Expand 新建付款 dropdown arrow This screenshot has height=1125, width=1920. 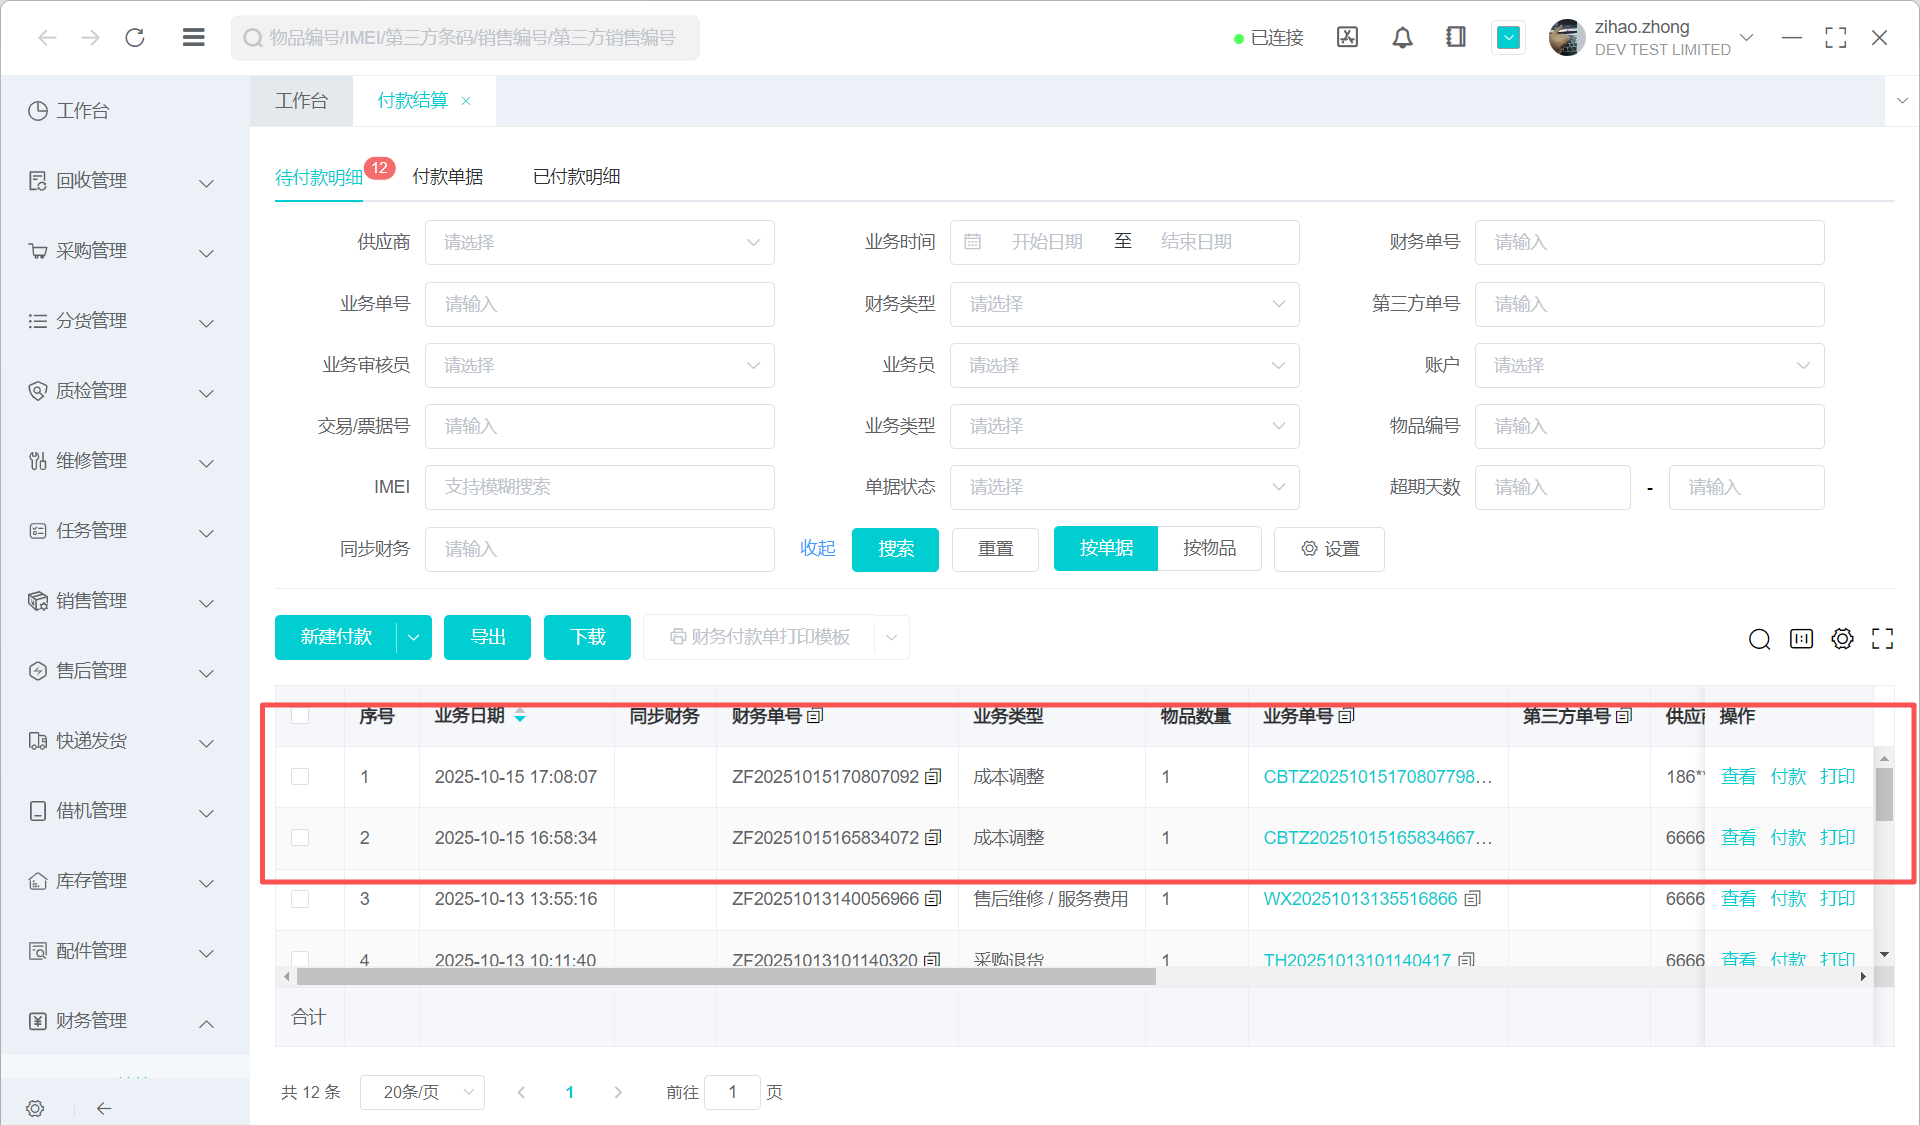(x=413, y=638)
